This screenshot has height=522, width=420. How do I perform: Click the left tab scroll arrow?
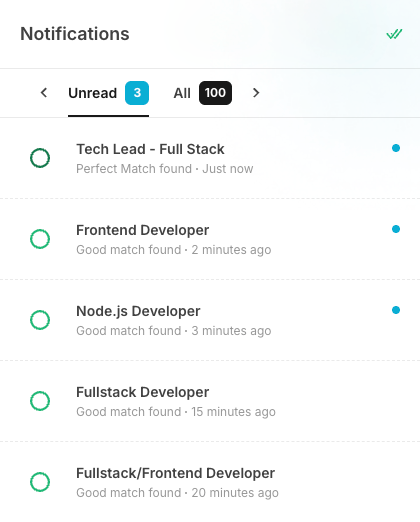(x=44, y=93)
